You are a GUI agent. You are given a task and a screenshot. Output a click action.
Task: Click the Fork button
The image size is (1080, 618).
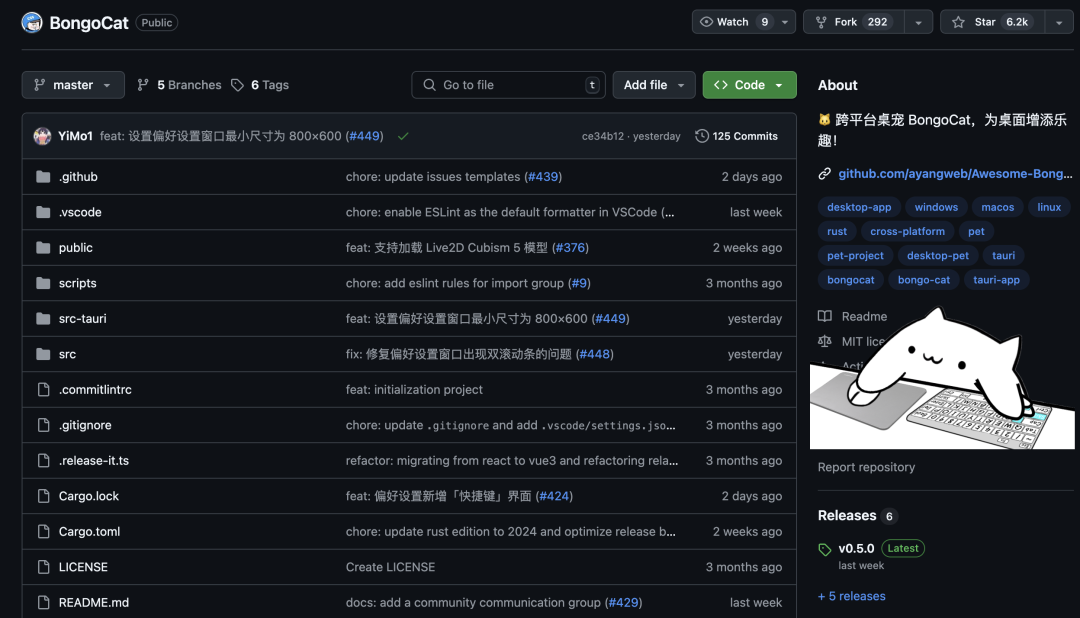(854, 22)
